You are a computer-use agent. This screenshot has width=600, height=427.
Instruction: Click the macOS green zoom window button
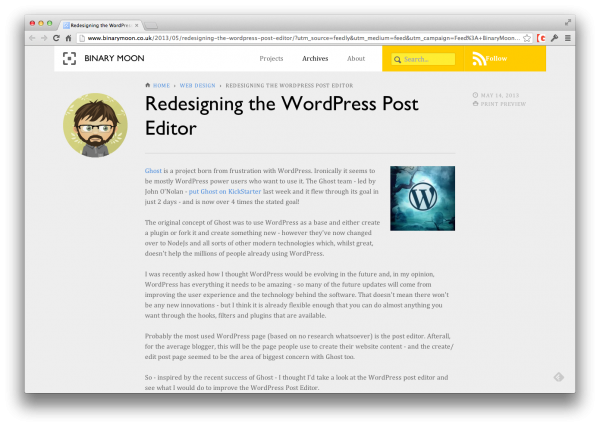pyautogui.click(x=49, y=23)
